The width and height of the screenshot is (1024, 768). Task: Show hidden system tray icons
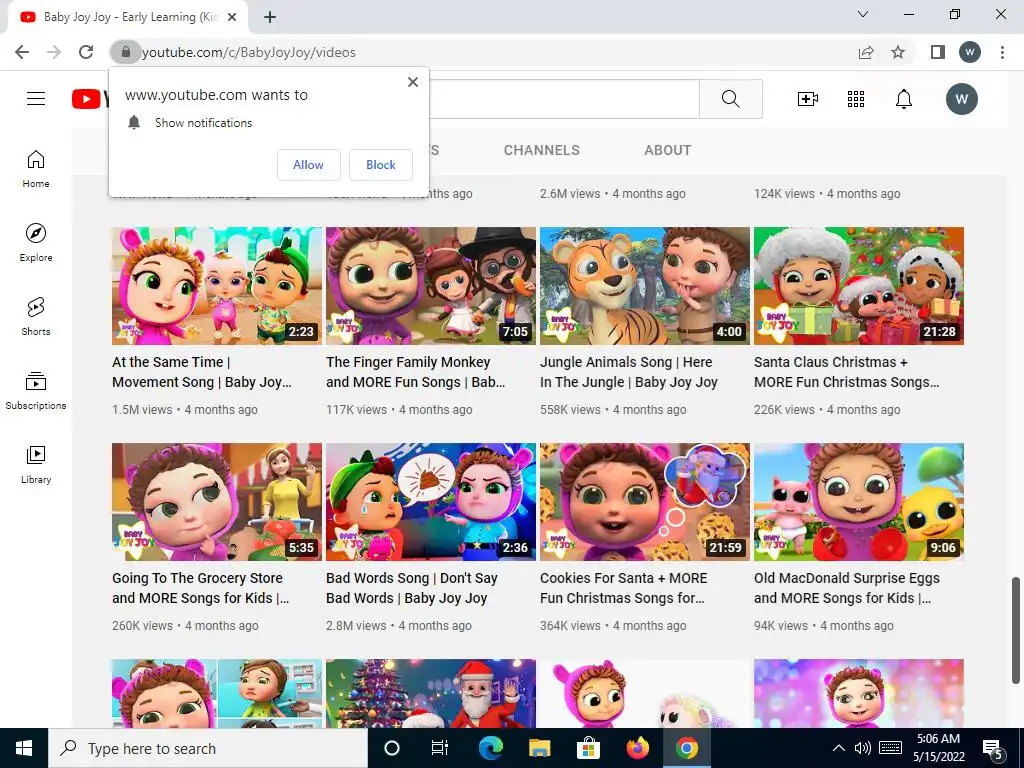839,748
